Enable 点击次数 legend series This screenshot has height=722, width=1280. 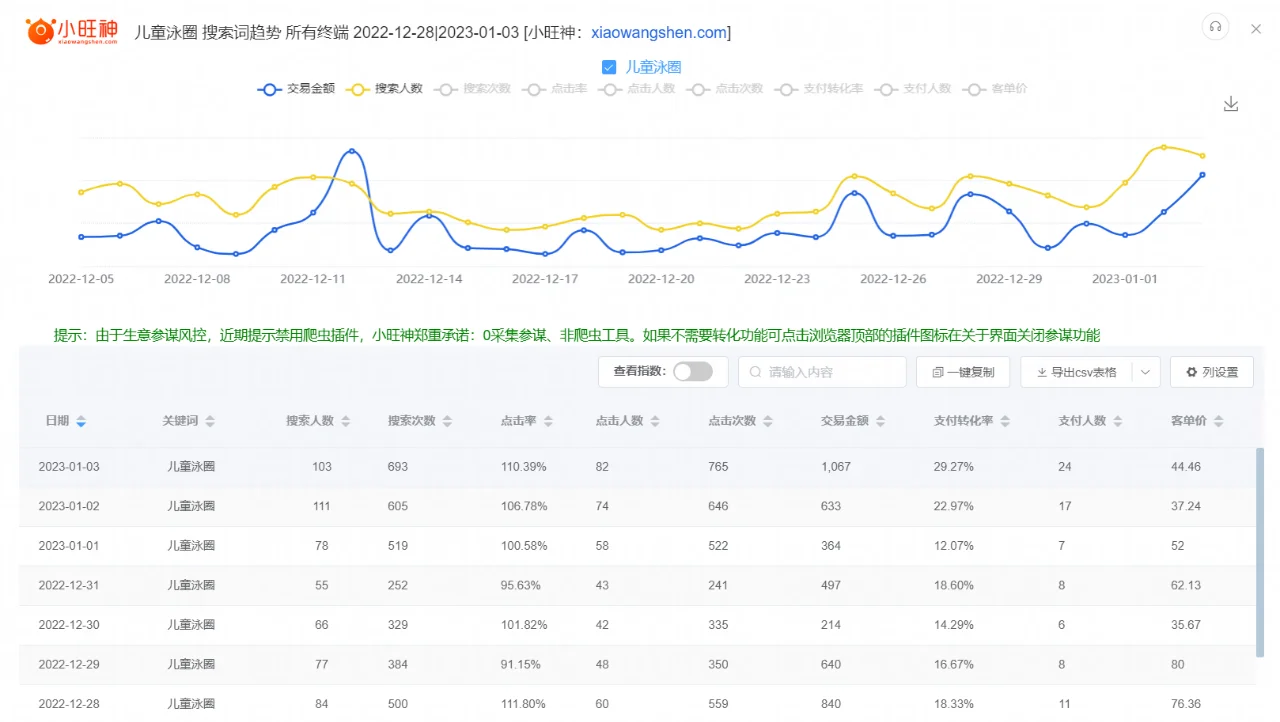[x=725, y=89]
